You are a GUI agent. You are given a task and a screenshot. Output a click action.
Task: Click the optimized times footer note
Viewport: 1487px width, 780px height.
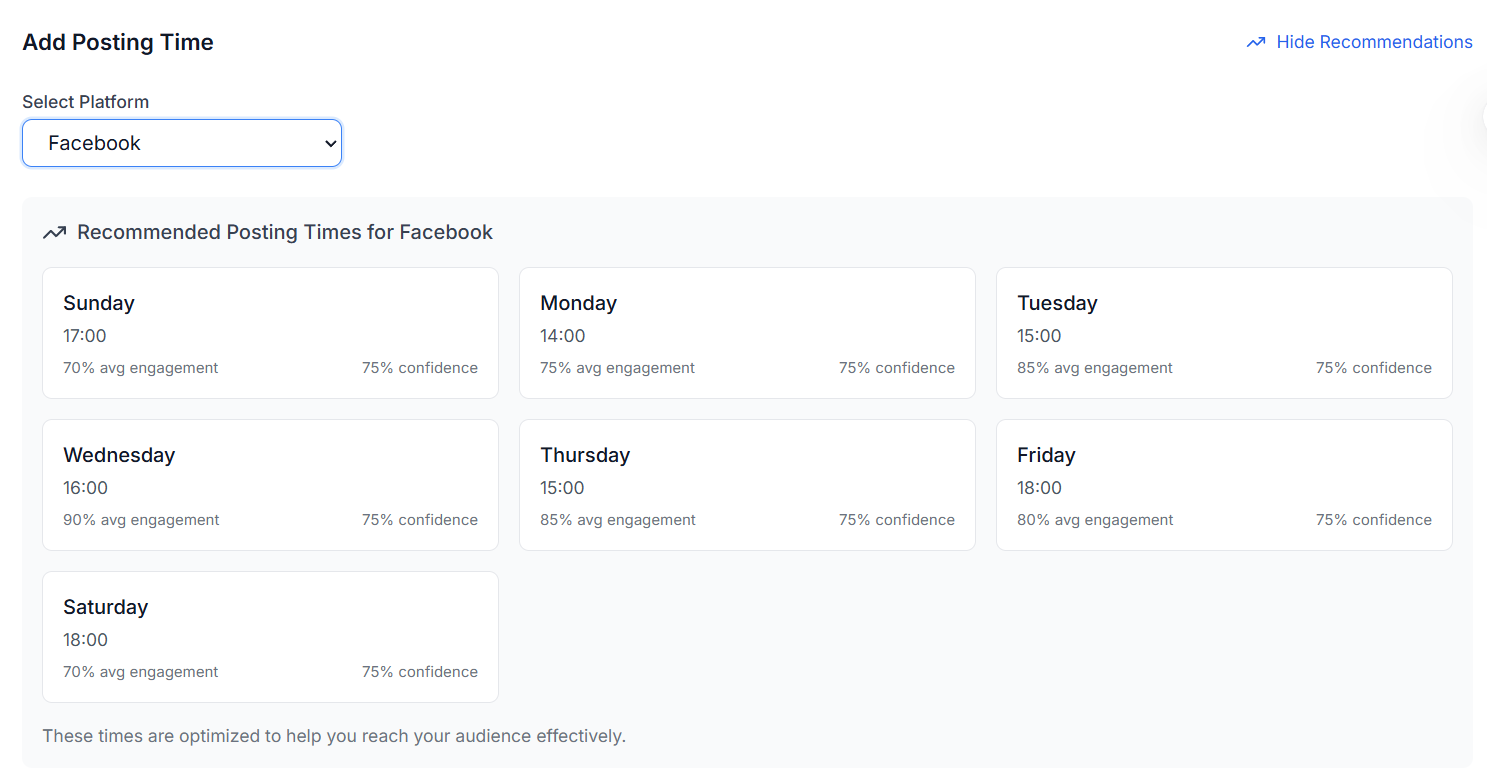point(334,737)
